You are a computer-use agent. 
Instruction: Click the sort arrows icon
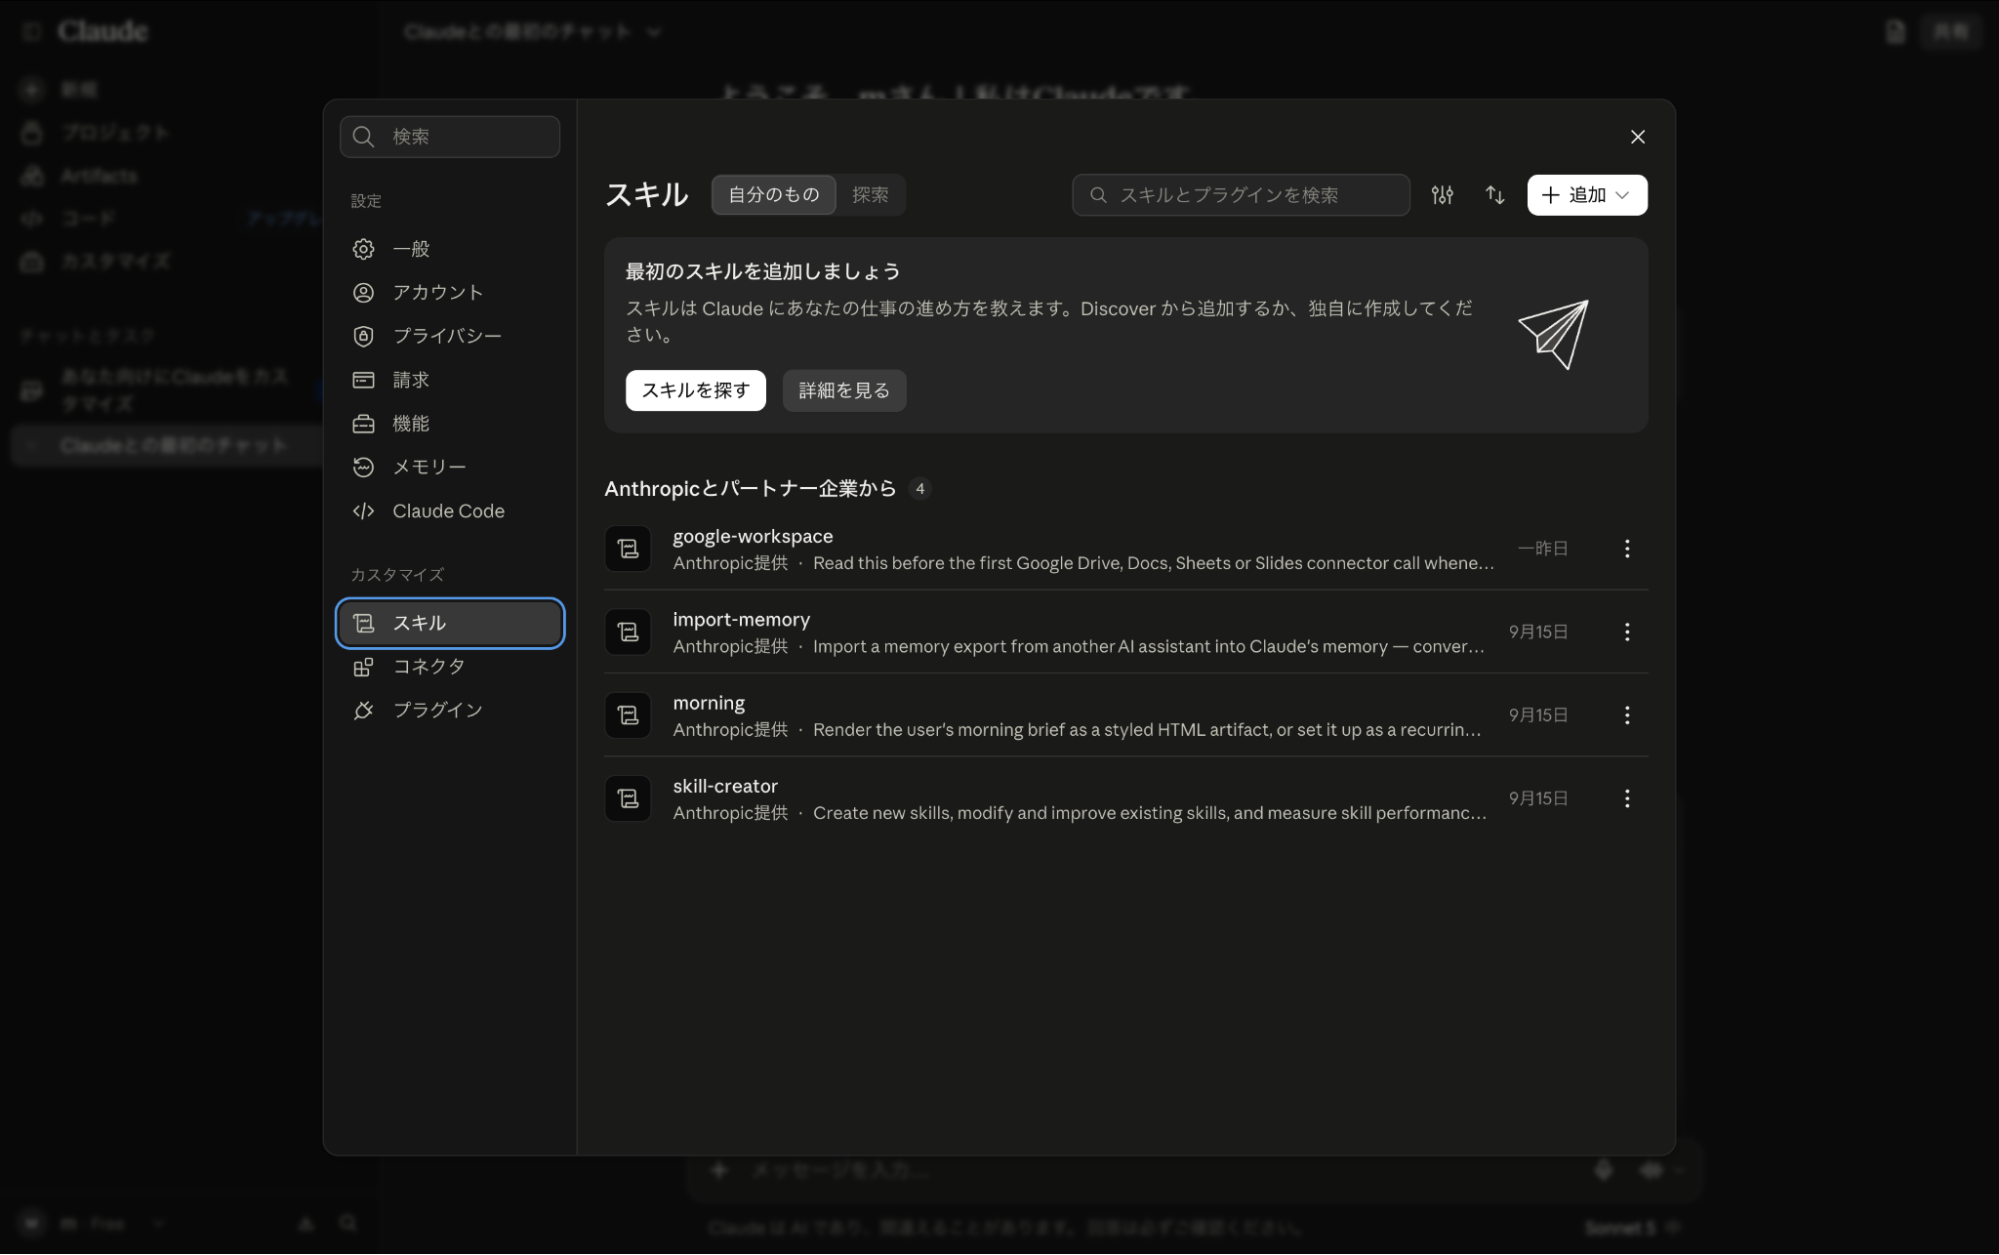(1495, 195)
